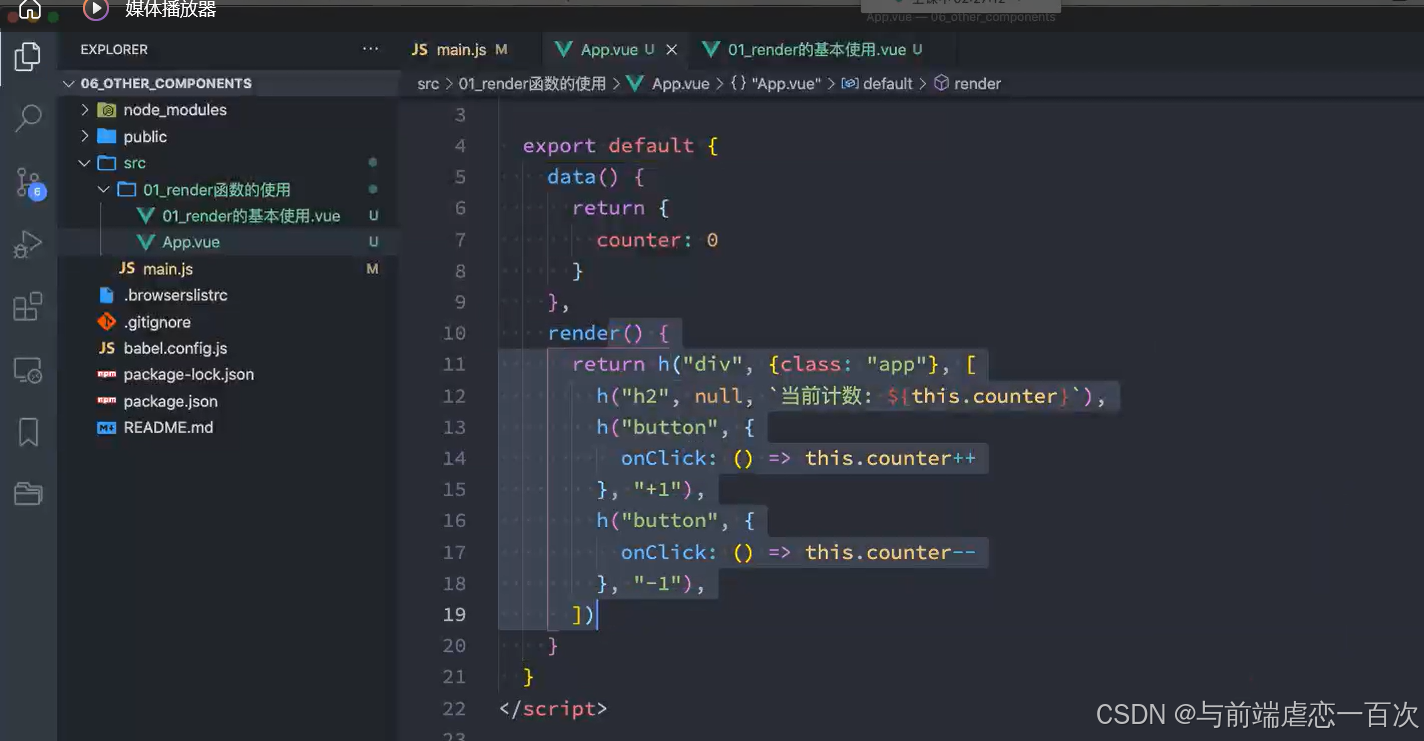The height and width of the screenshot is (741, 1424).
Task: Click the home icon at top left
Action: [x=30, y=10]
